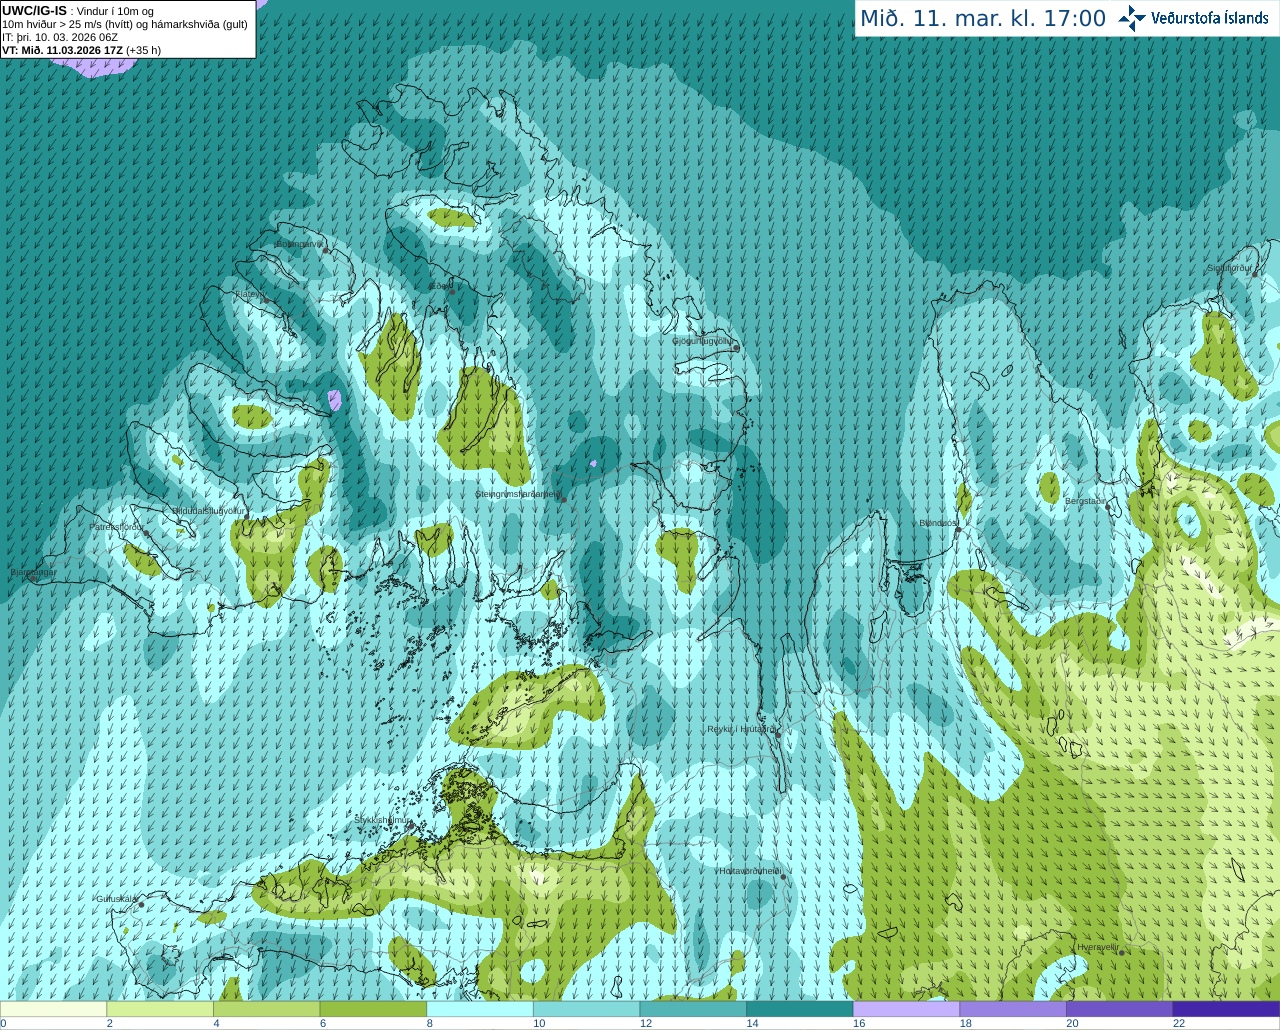Screen dimensions: 1280x1030
Task: Pick the 14–16 m/s dark teal legend swatch
Action: point(799,1009)
